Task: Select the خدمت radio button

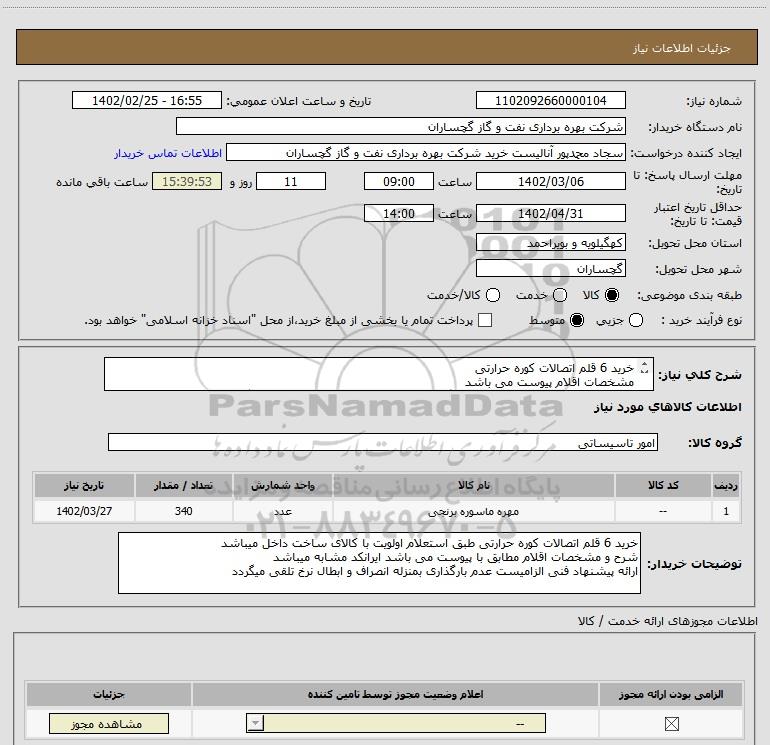Action: click(x=560, y=295)
